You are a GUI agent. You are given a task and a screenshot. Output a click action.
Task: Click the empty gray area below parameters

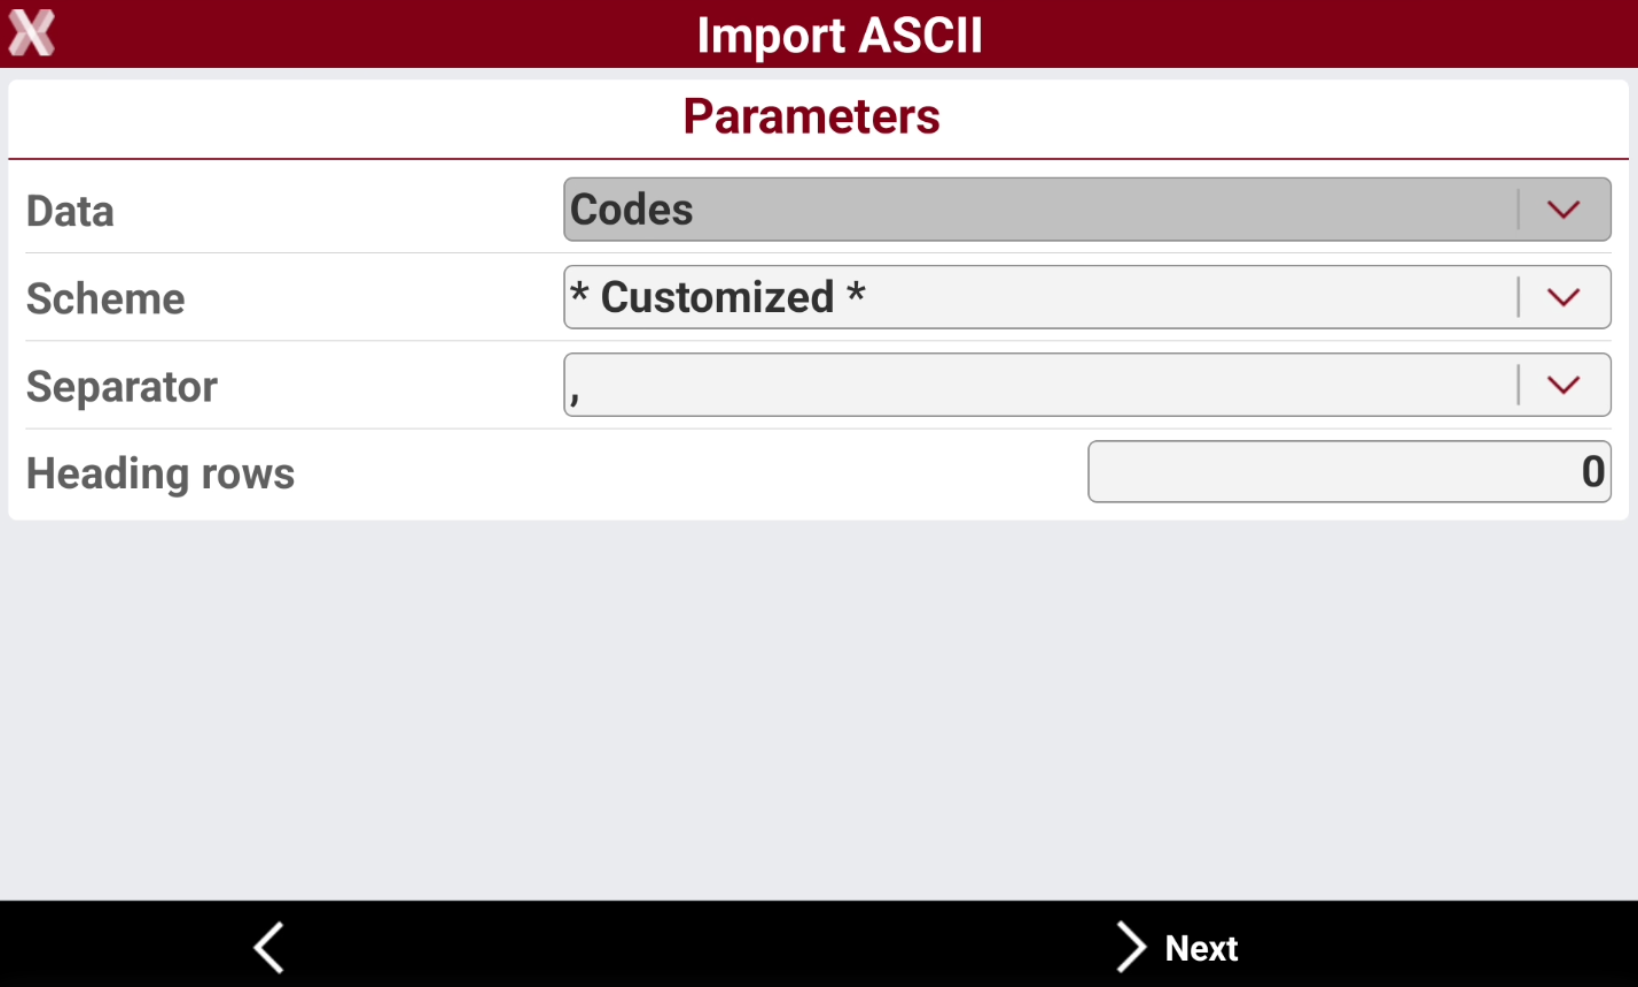click(x=819, y=710)
